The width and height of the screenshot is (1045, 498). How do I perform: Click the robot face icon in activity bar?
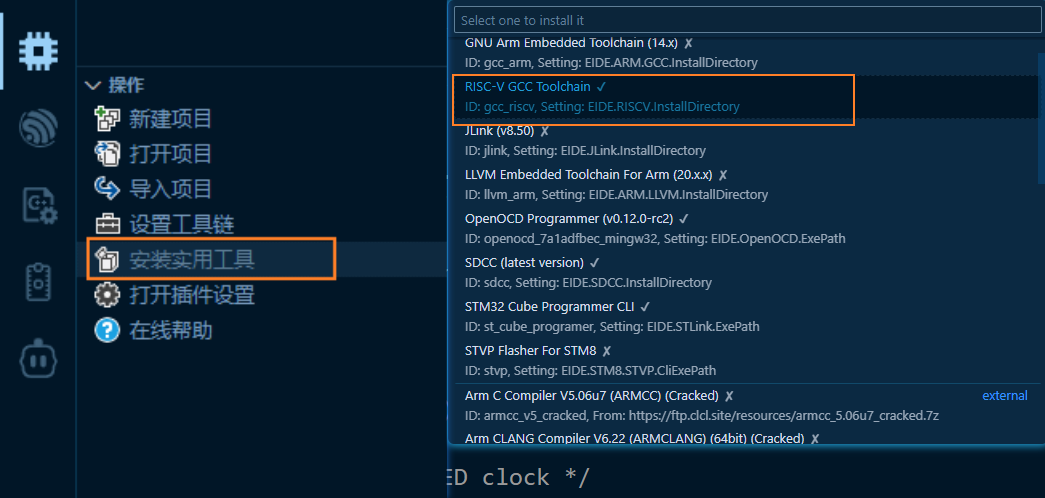38,358
